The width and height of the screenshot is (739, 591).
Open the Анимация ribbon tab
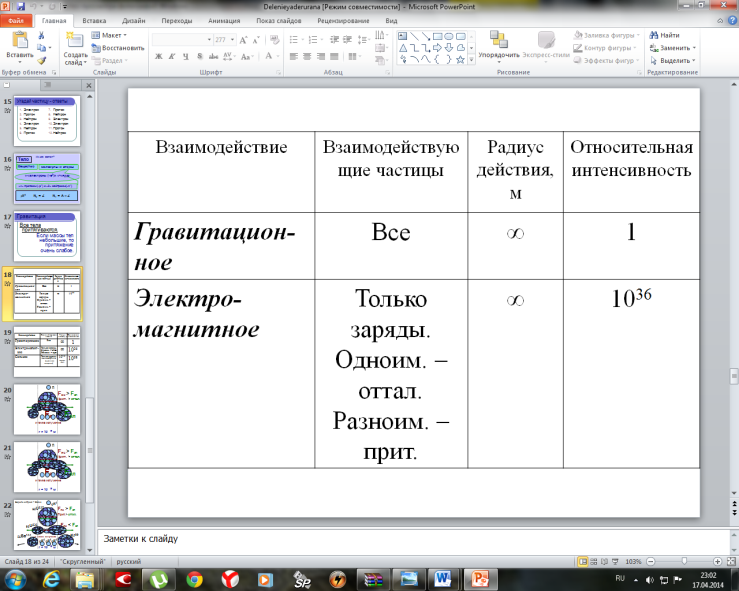pos(224,21)
